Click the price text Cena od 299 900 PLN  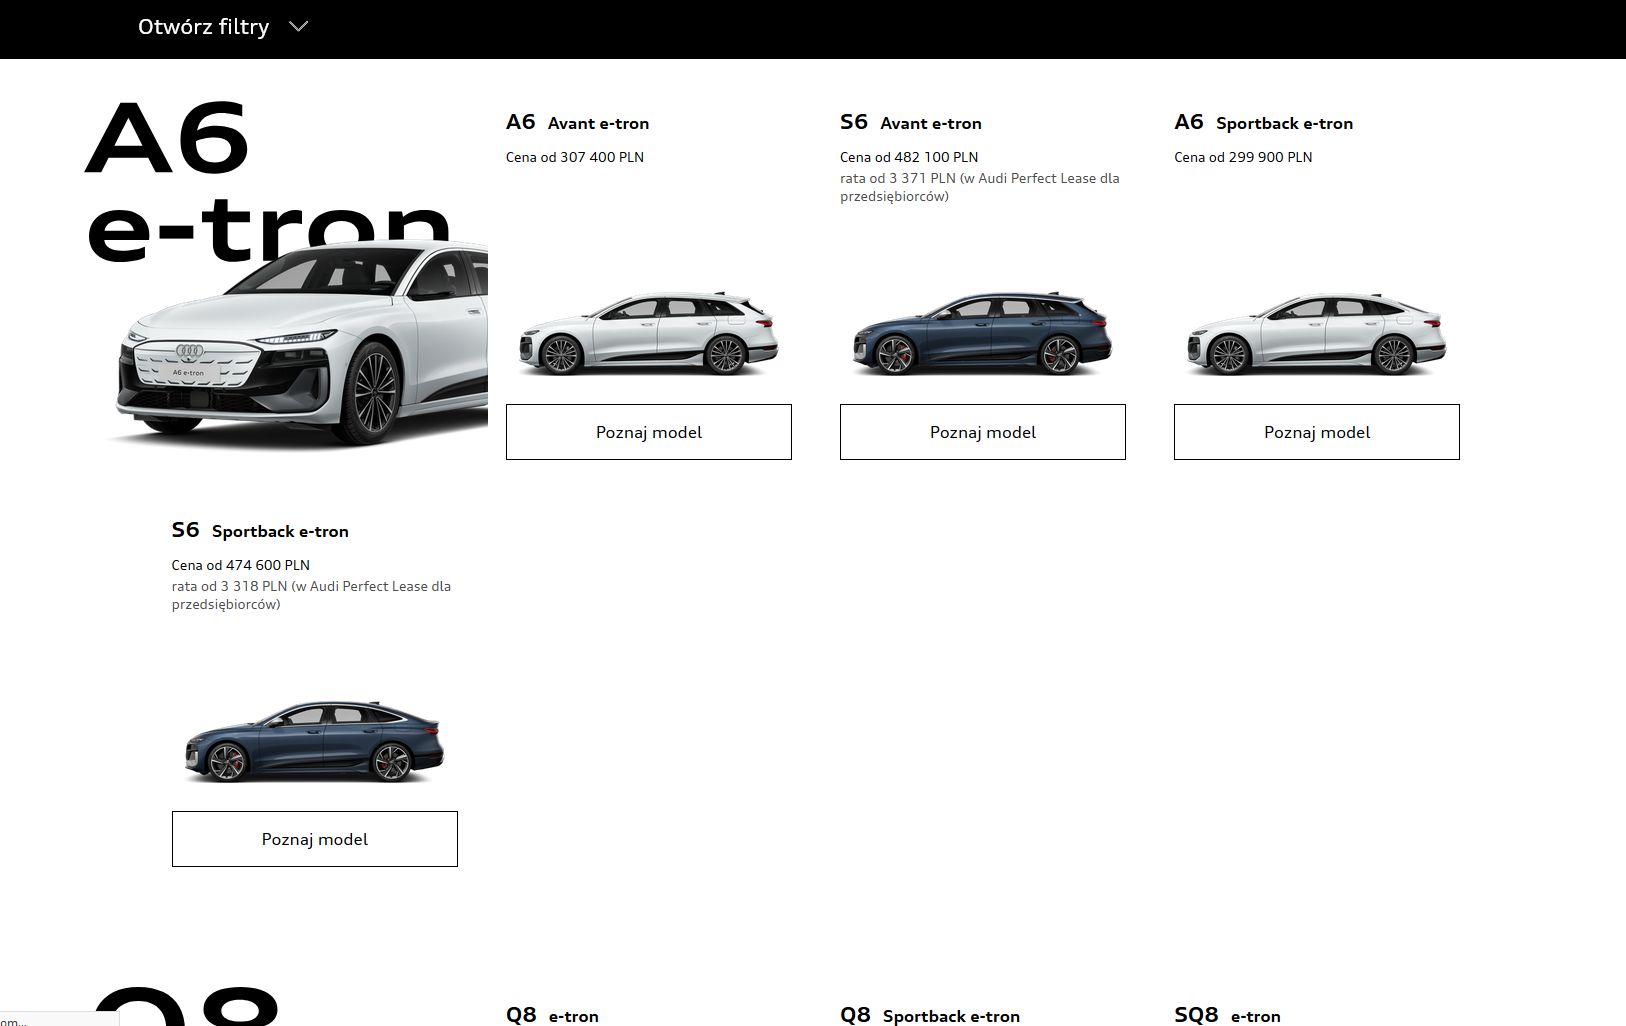click(x=1243, y=157)
